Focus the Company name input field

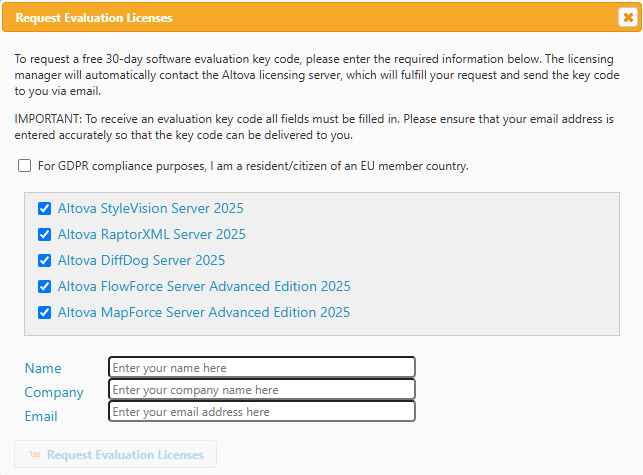261,390
